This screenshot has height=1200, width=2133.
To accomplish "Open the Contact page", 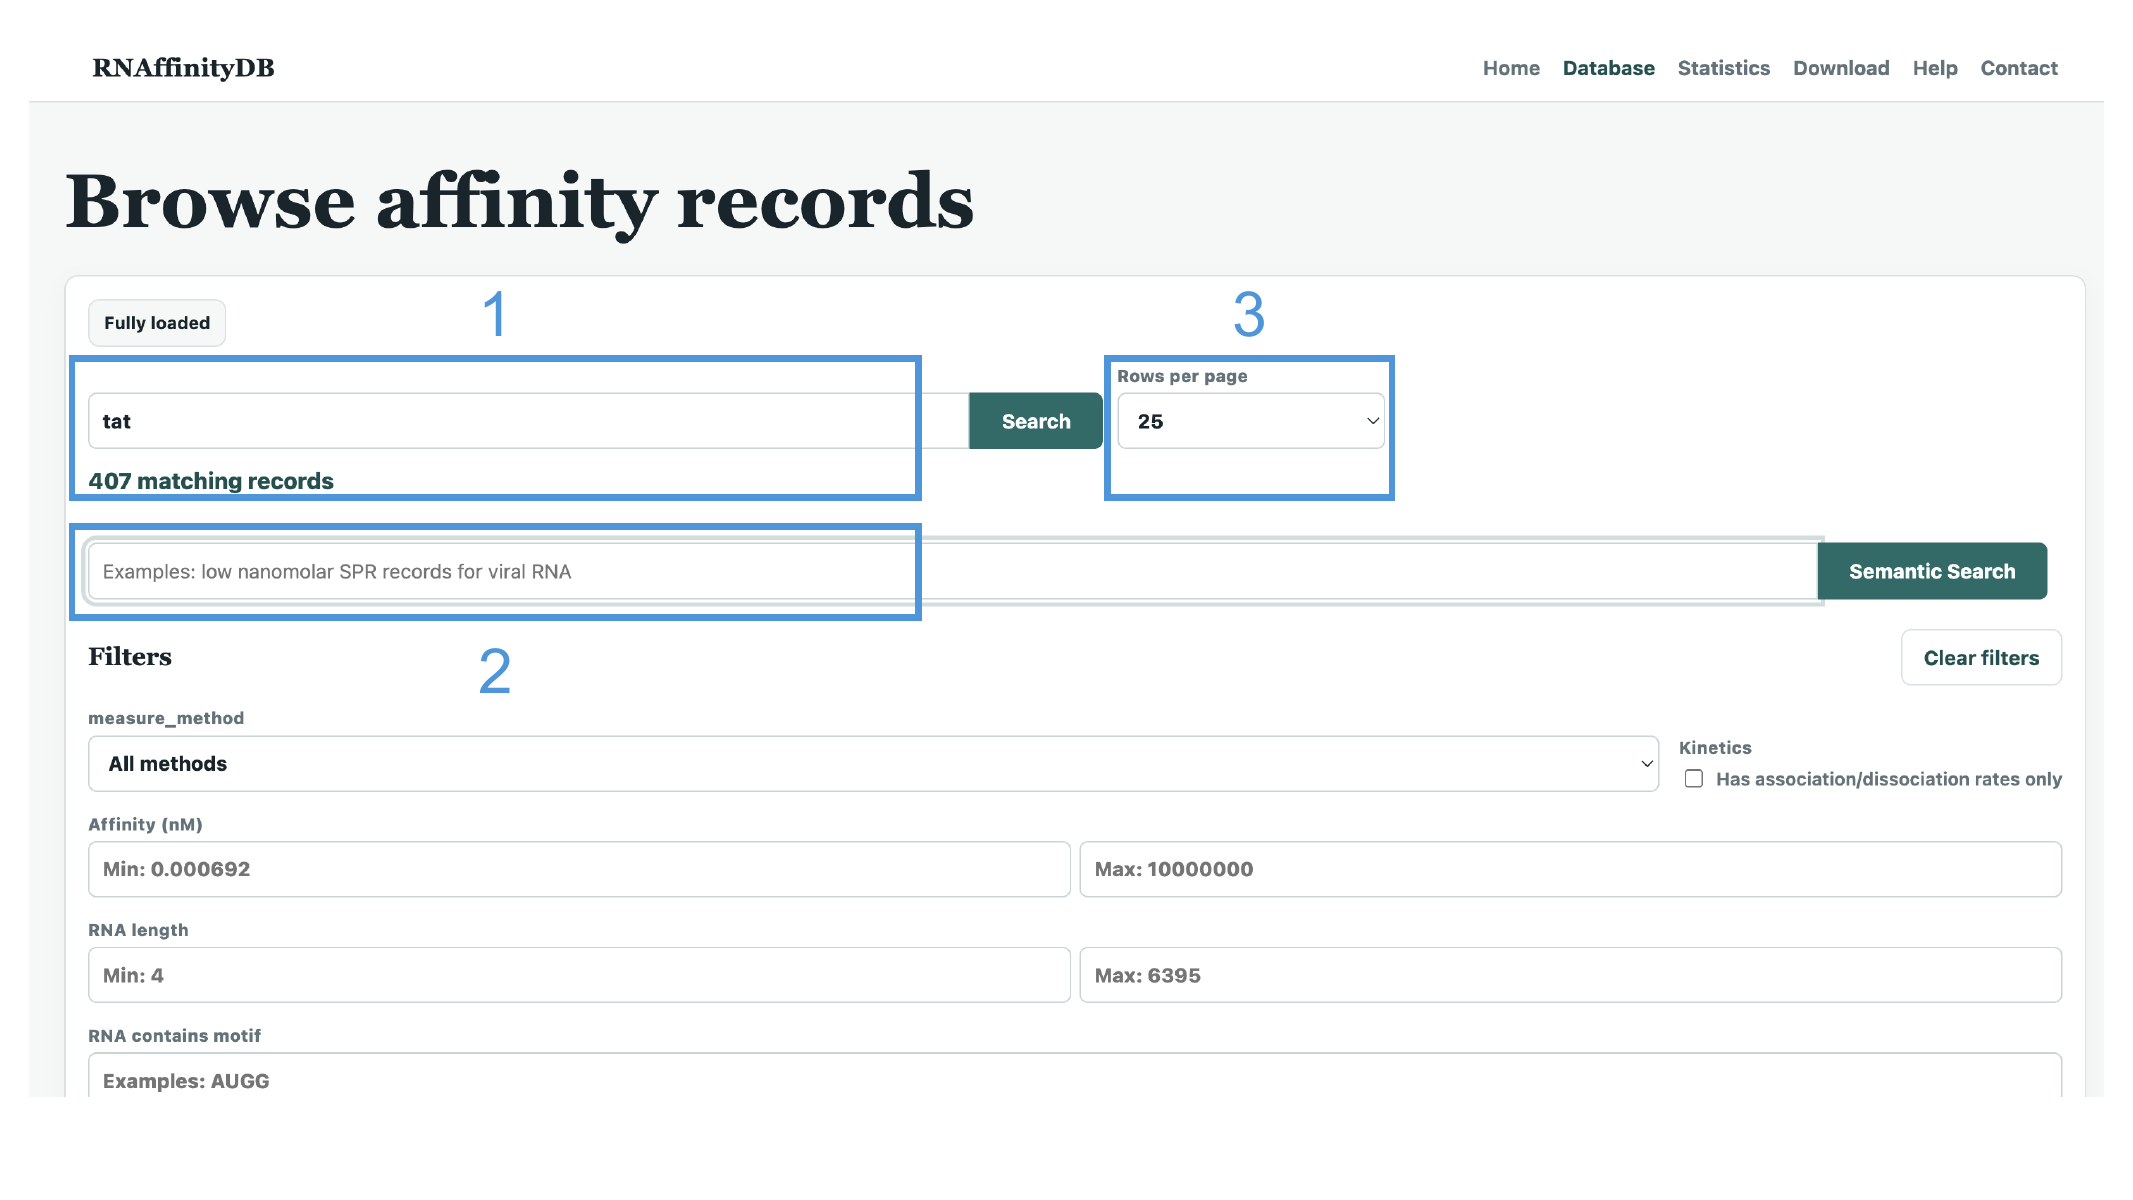I will (x=2018, y=68).
